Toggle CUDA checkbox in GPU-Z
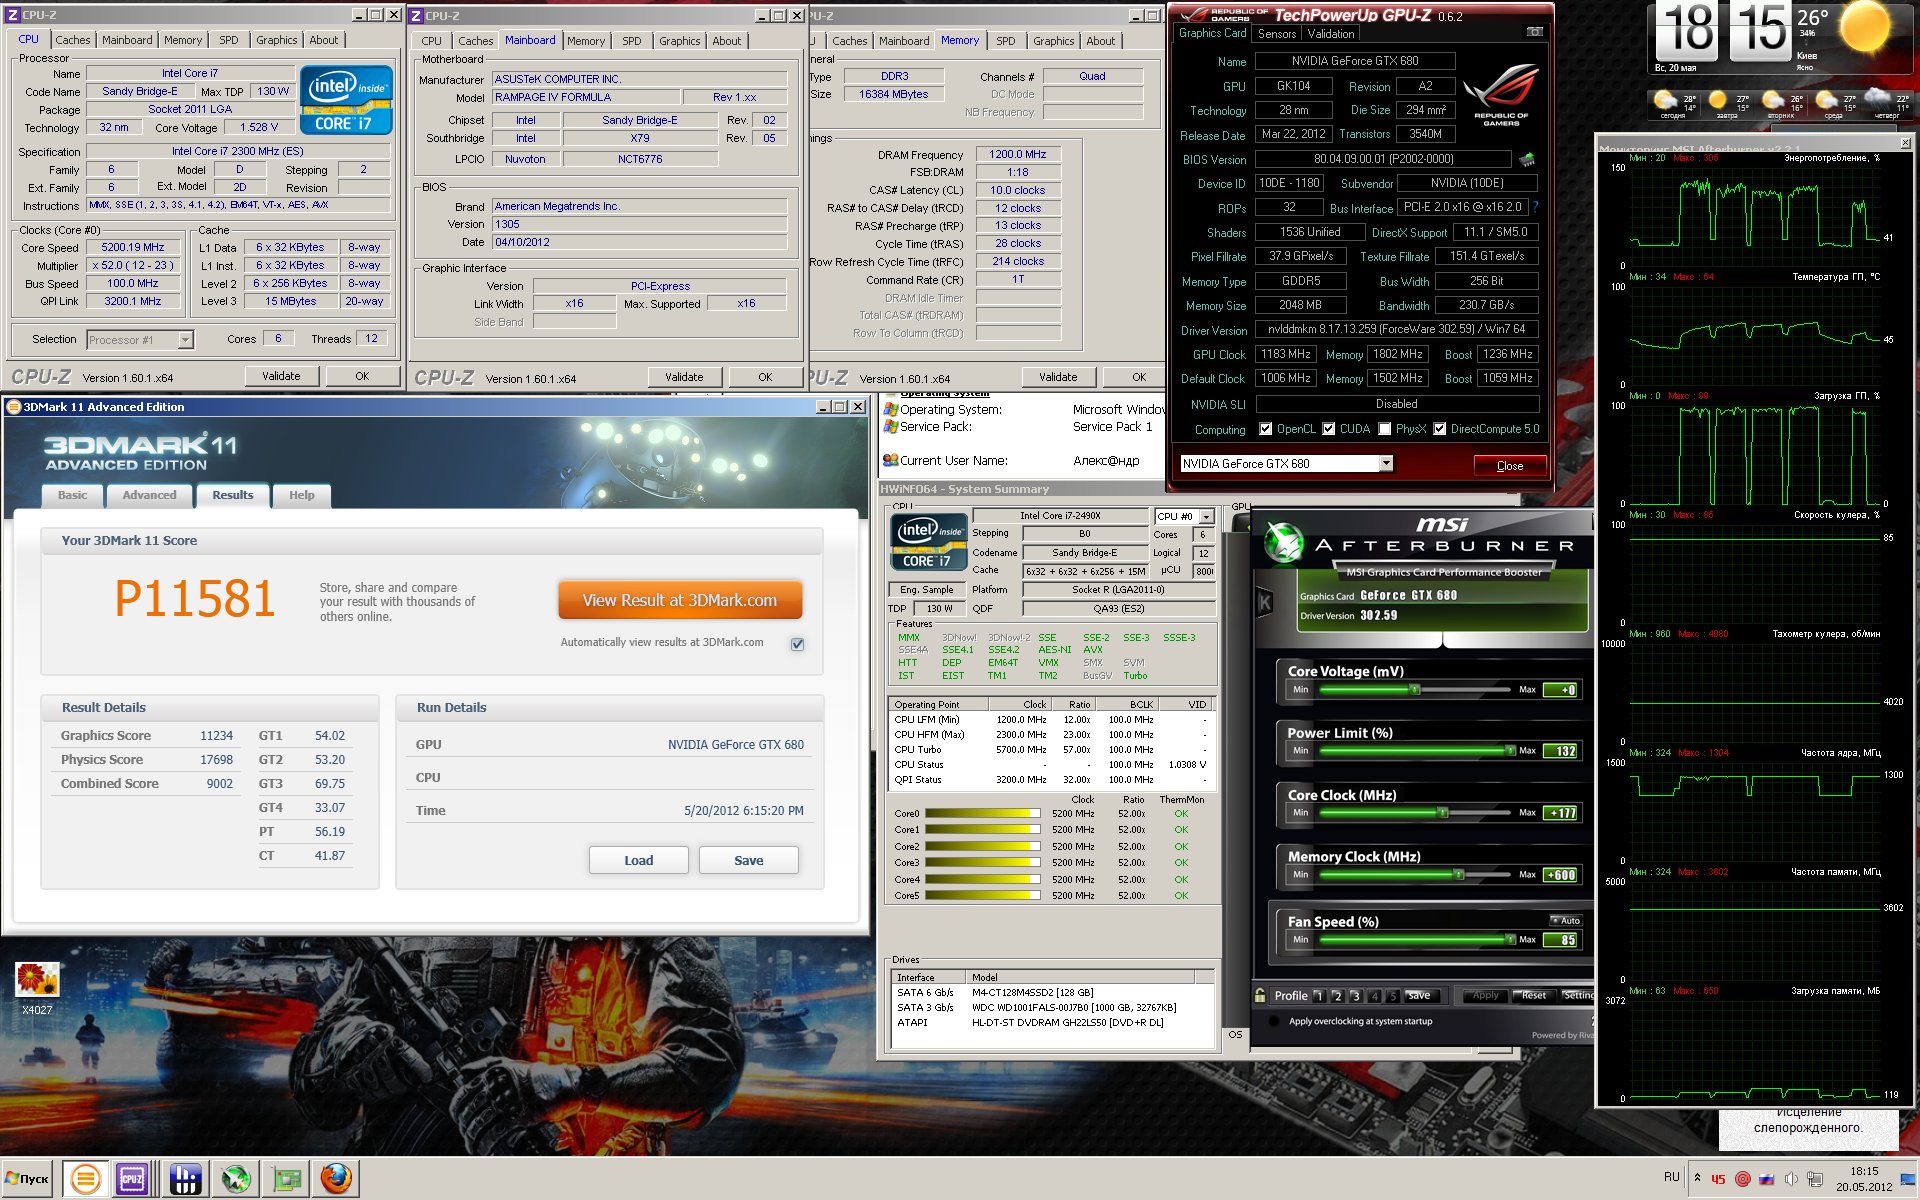Screen dimensions: 1920x1200 point(1328,429)
